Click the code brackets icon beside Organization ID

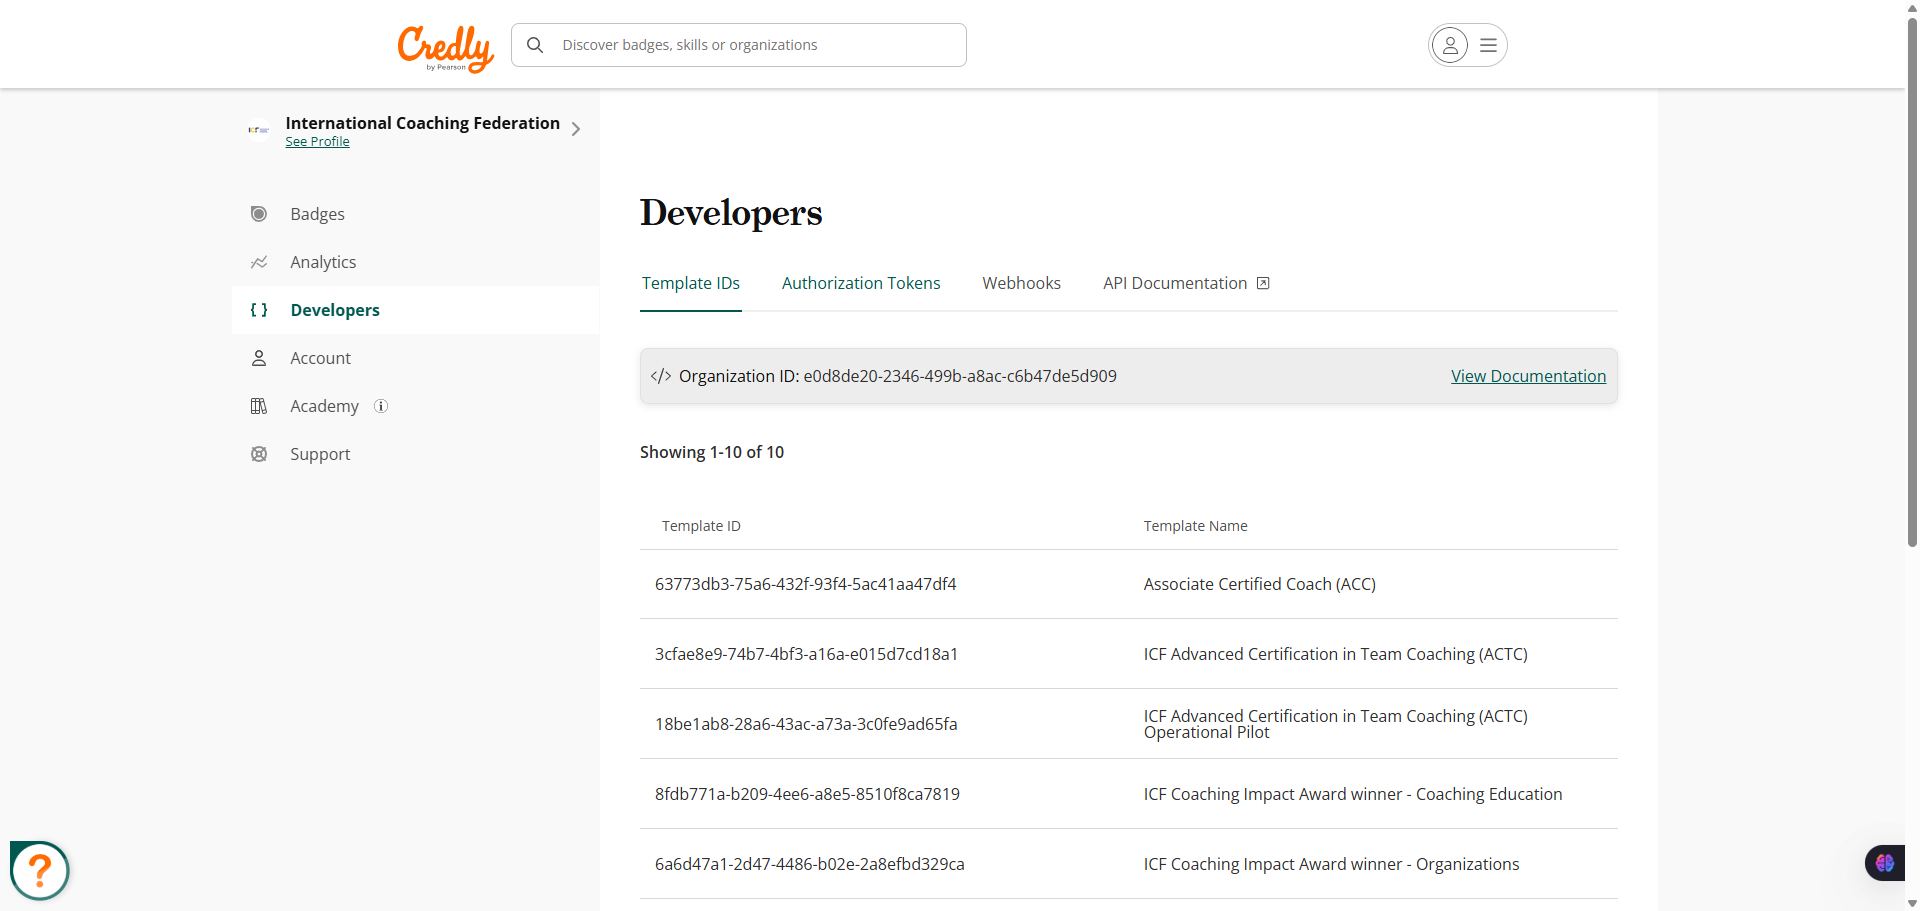point(661,376)
